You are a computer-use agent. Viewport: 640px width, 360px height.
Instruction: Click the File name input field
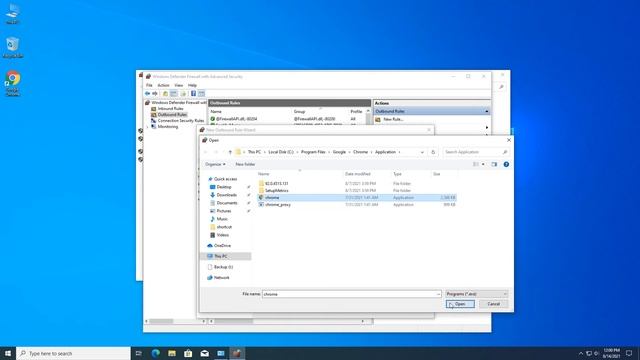[x=349, y=294]
